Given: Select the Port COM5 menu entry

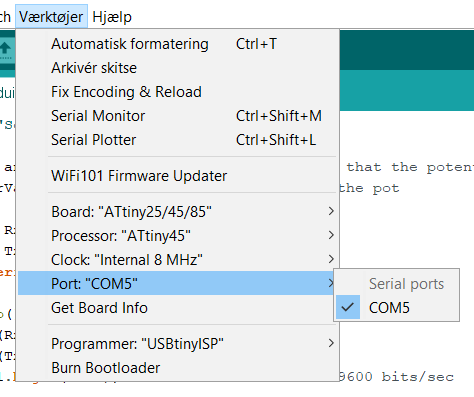Looking at the screenshot, I should point(177,284).
